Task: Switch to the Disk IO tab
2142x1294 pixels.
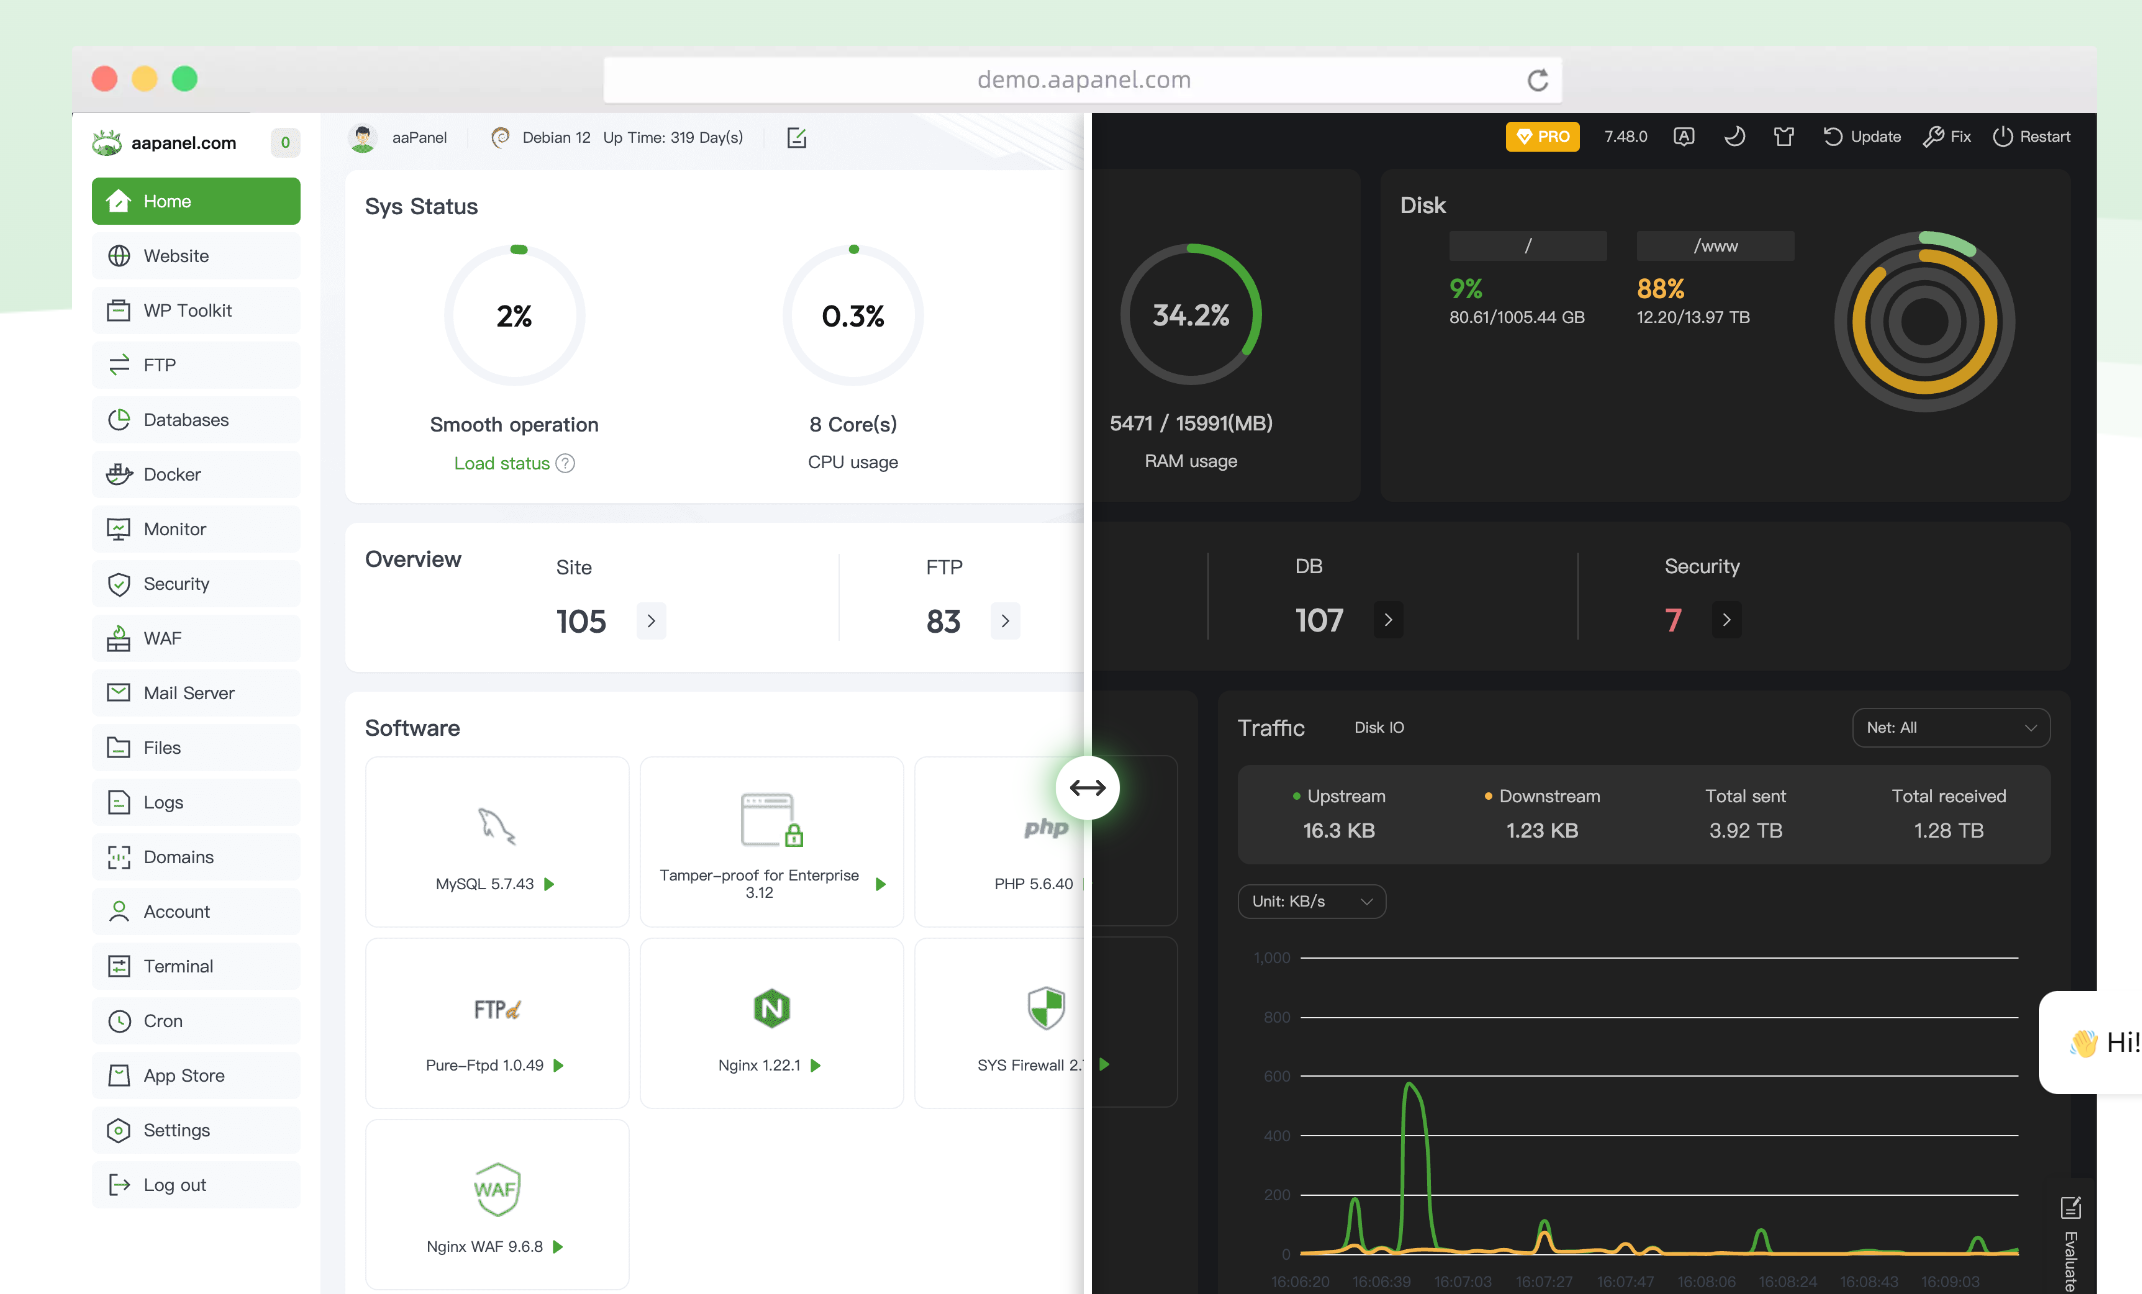Action: (1379, 728)
